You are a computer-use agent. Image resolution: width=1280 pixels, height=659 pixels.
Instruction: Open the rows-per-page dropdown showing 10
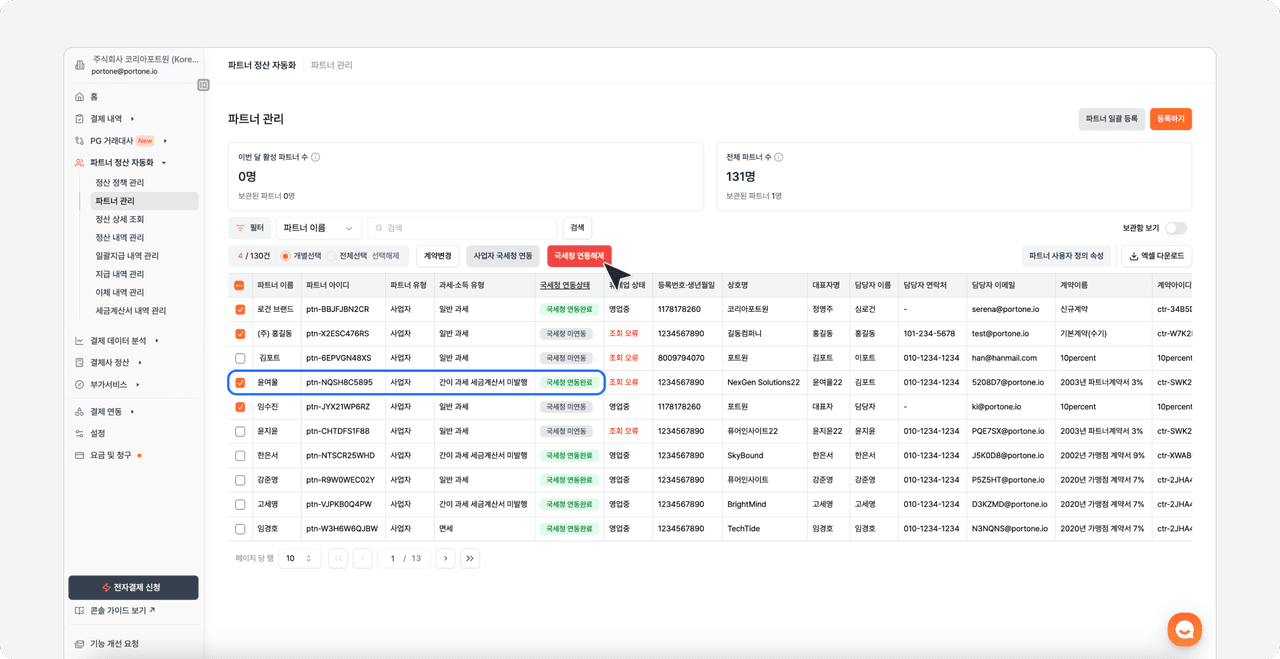298,558
